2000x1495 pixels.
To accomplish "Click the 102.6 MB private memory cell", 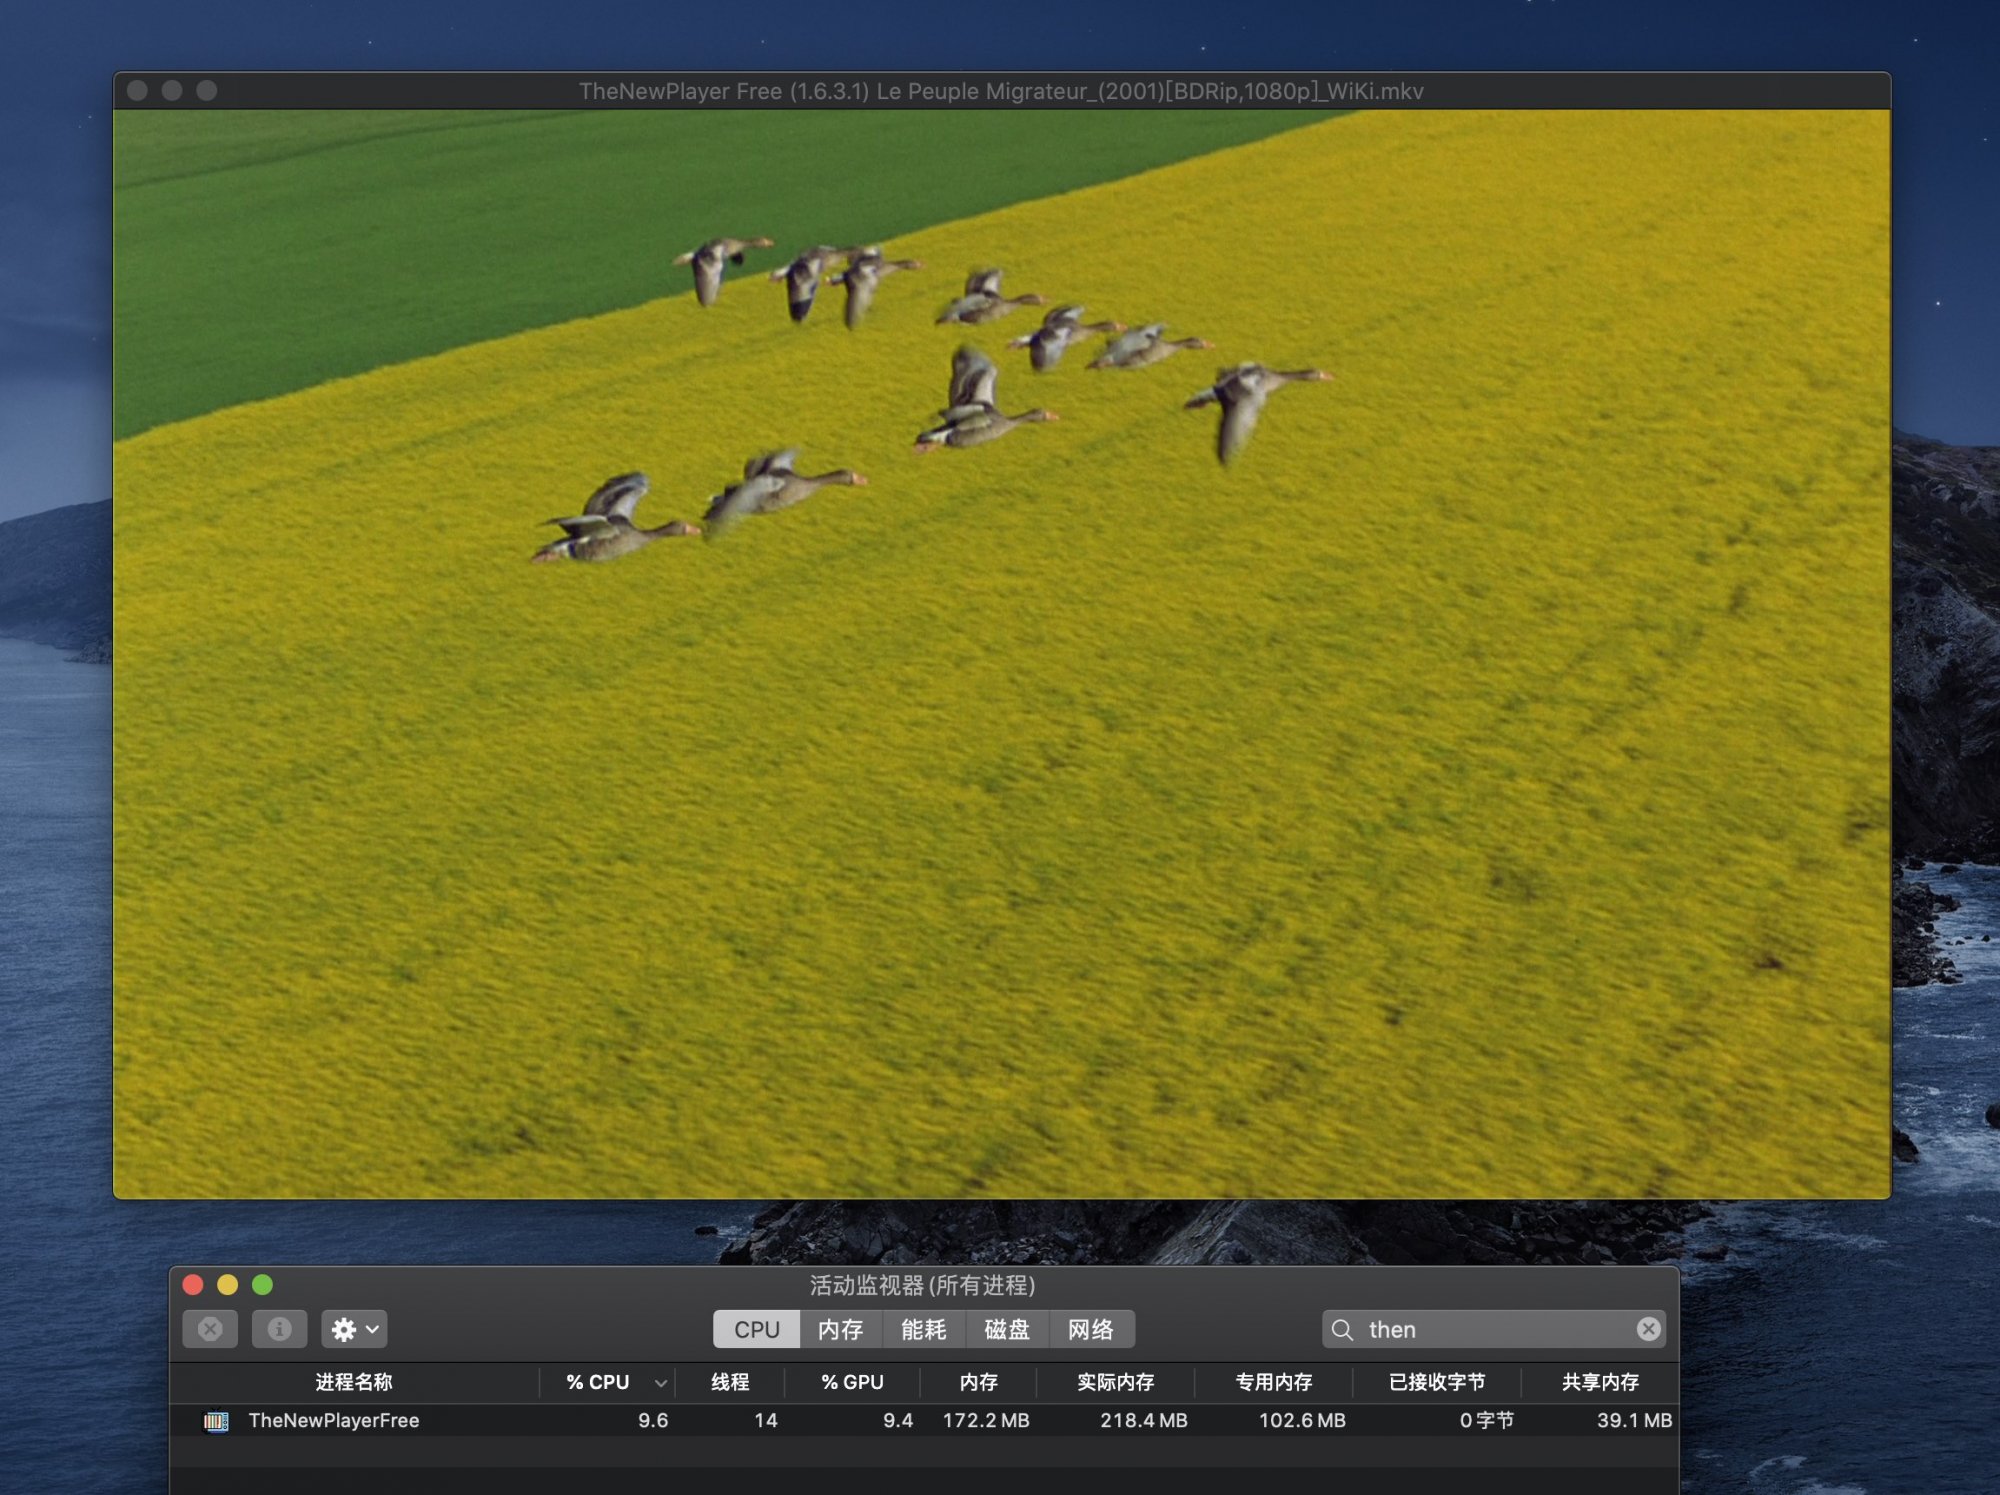I will [1302, 1420].
